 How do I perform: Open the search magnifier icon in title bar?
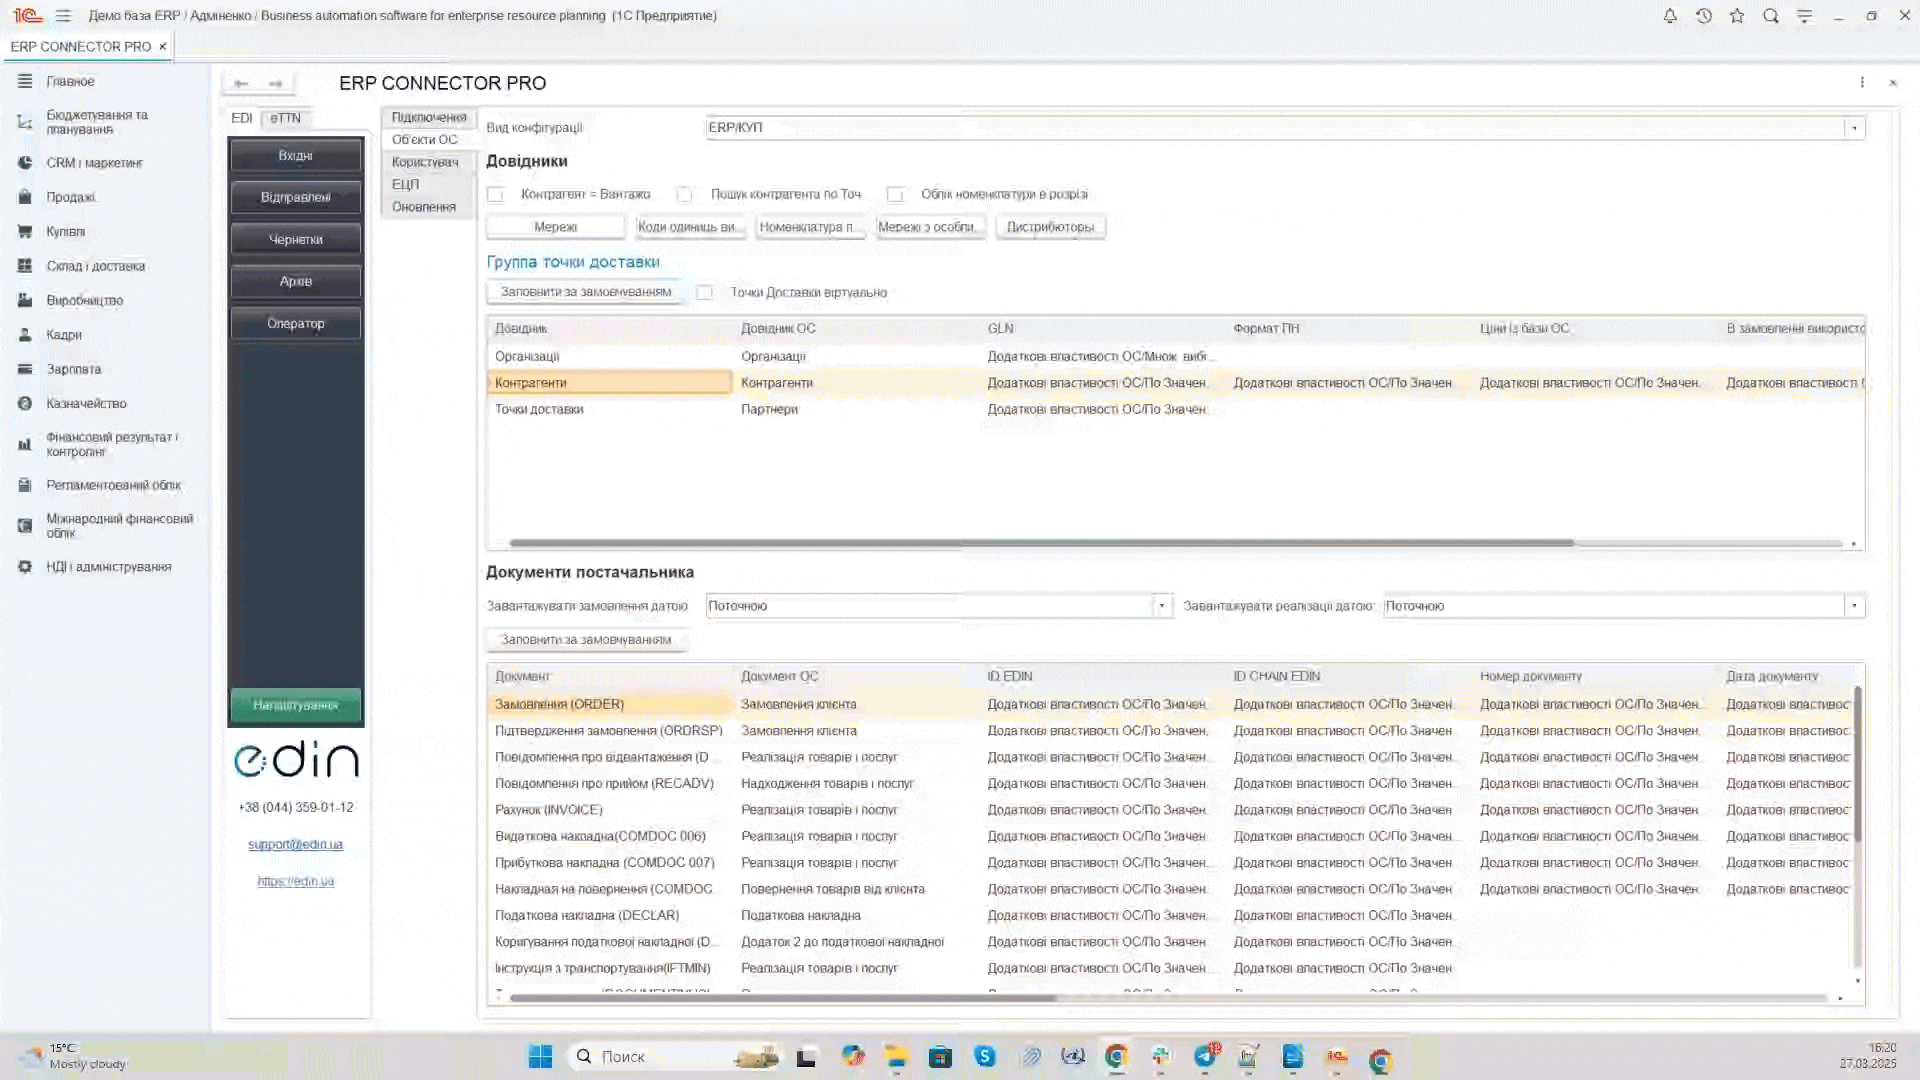coord(1771,16)
